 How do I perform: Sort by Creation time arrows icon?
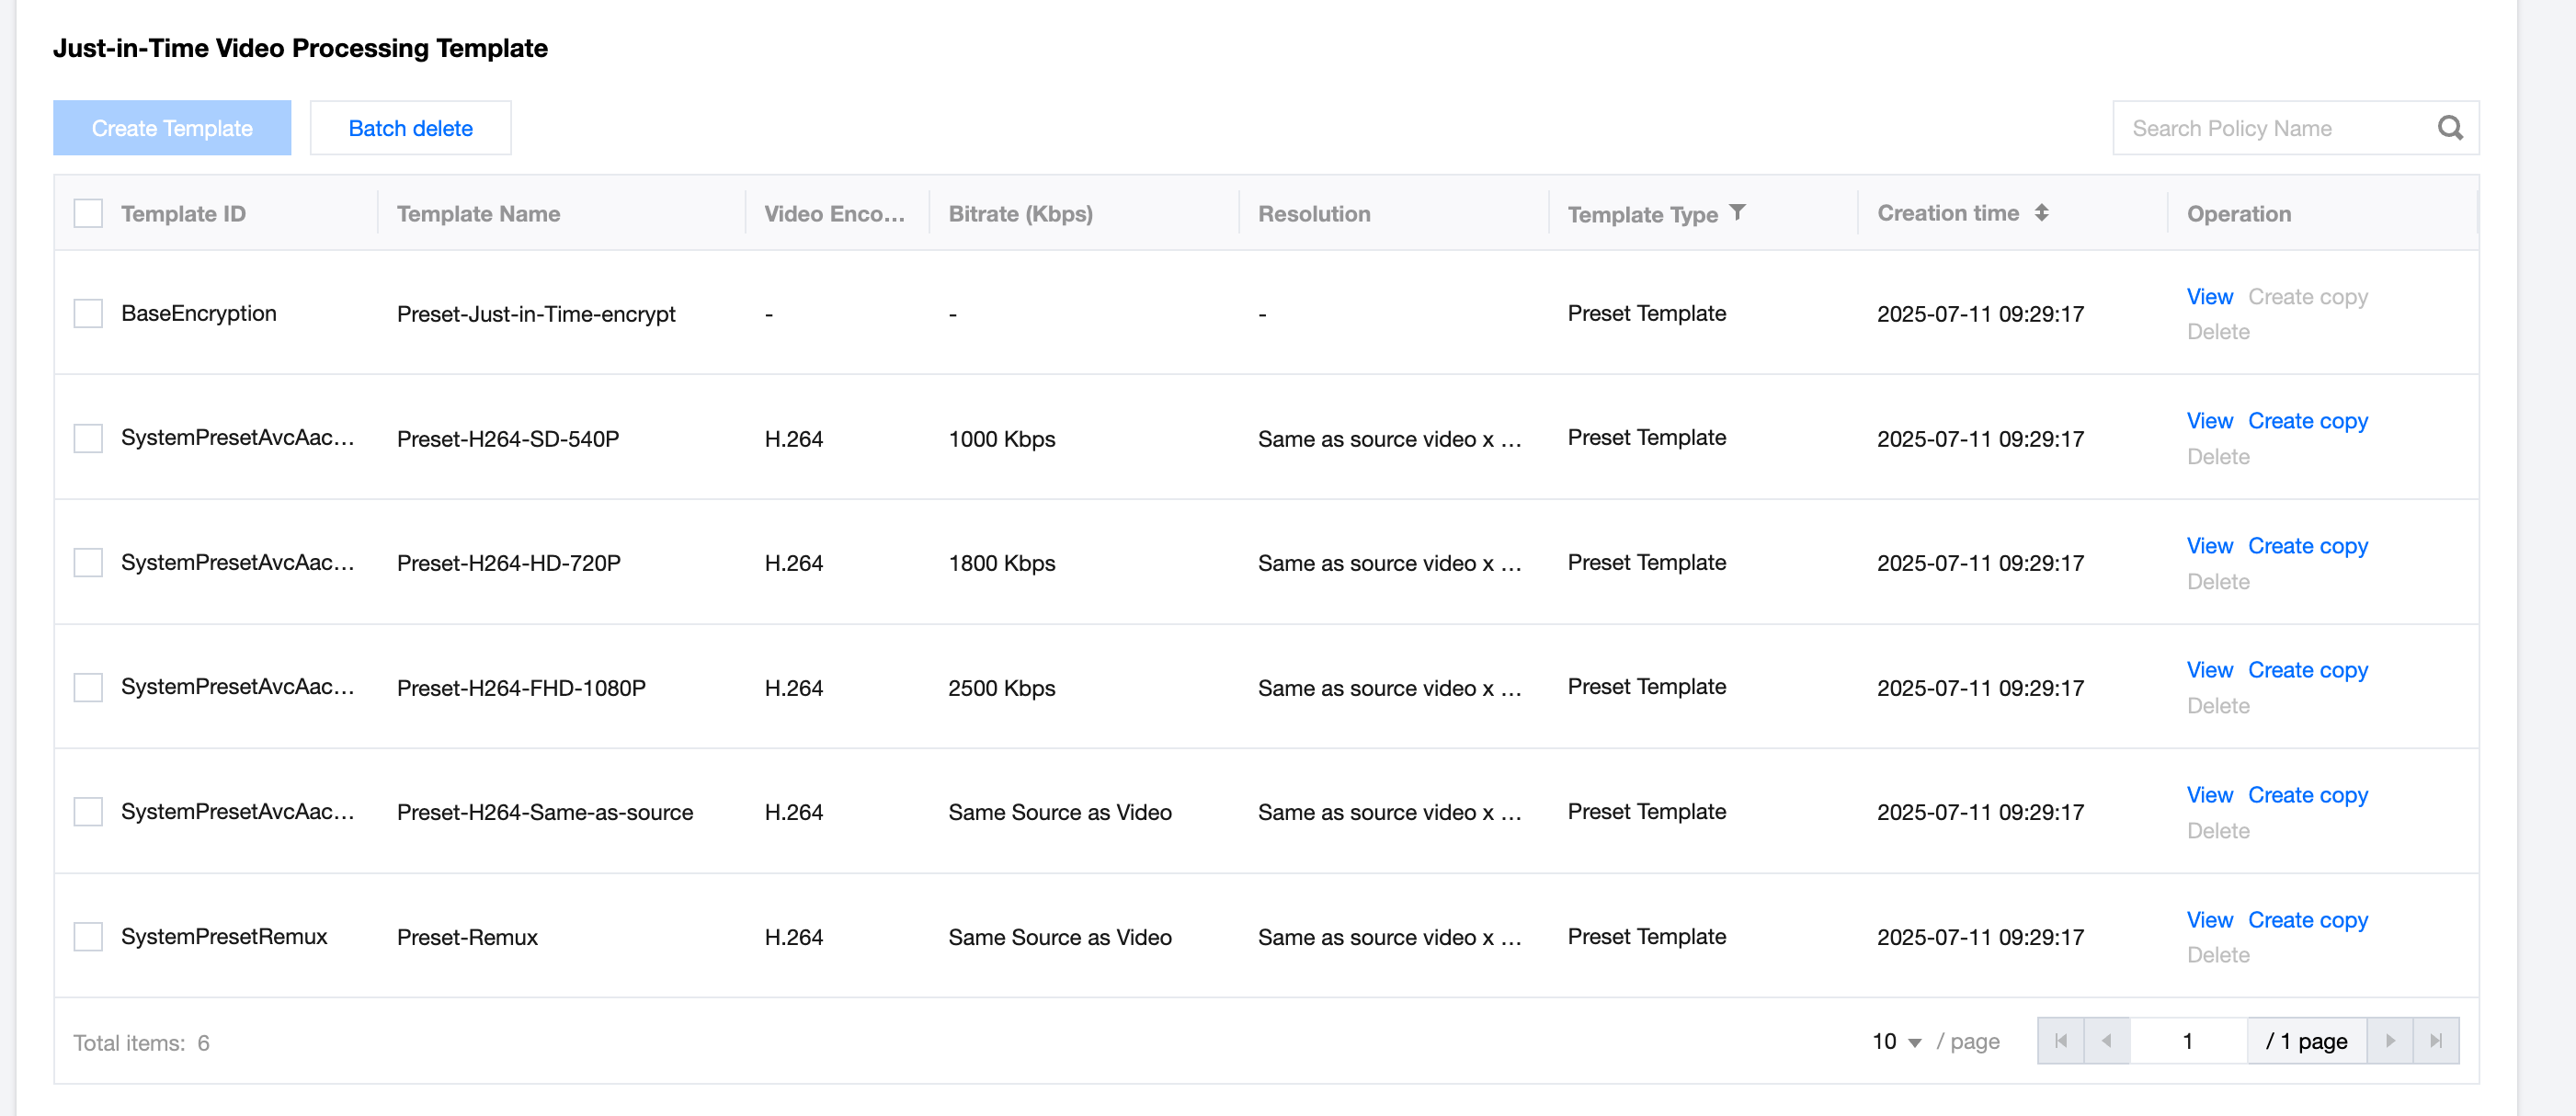tap(2041, 213)
